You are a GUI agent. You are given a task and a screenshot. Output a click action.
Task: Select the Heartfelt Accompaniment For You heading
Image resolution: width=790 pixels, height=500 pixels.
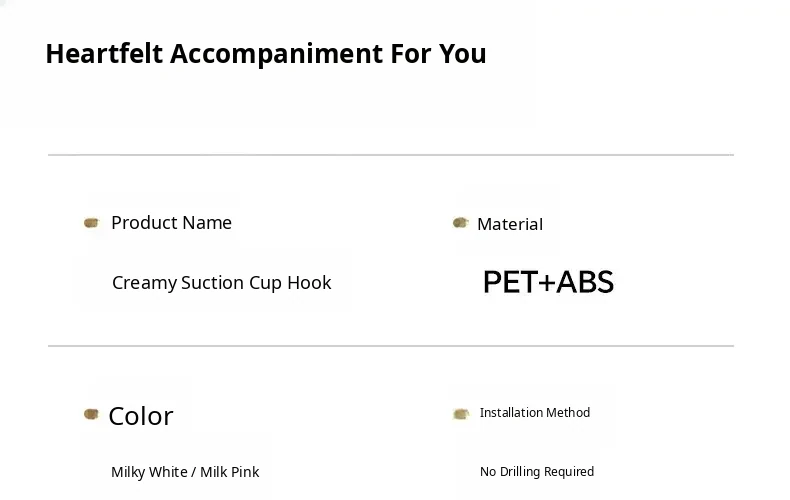coord(265,54)
